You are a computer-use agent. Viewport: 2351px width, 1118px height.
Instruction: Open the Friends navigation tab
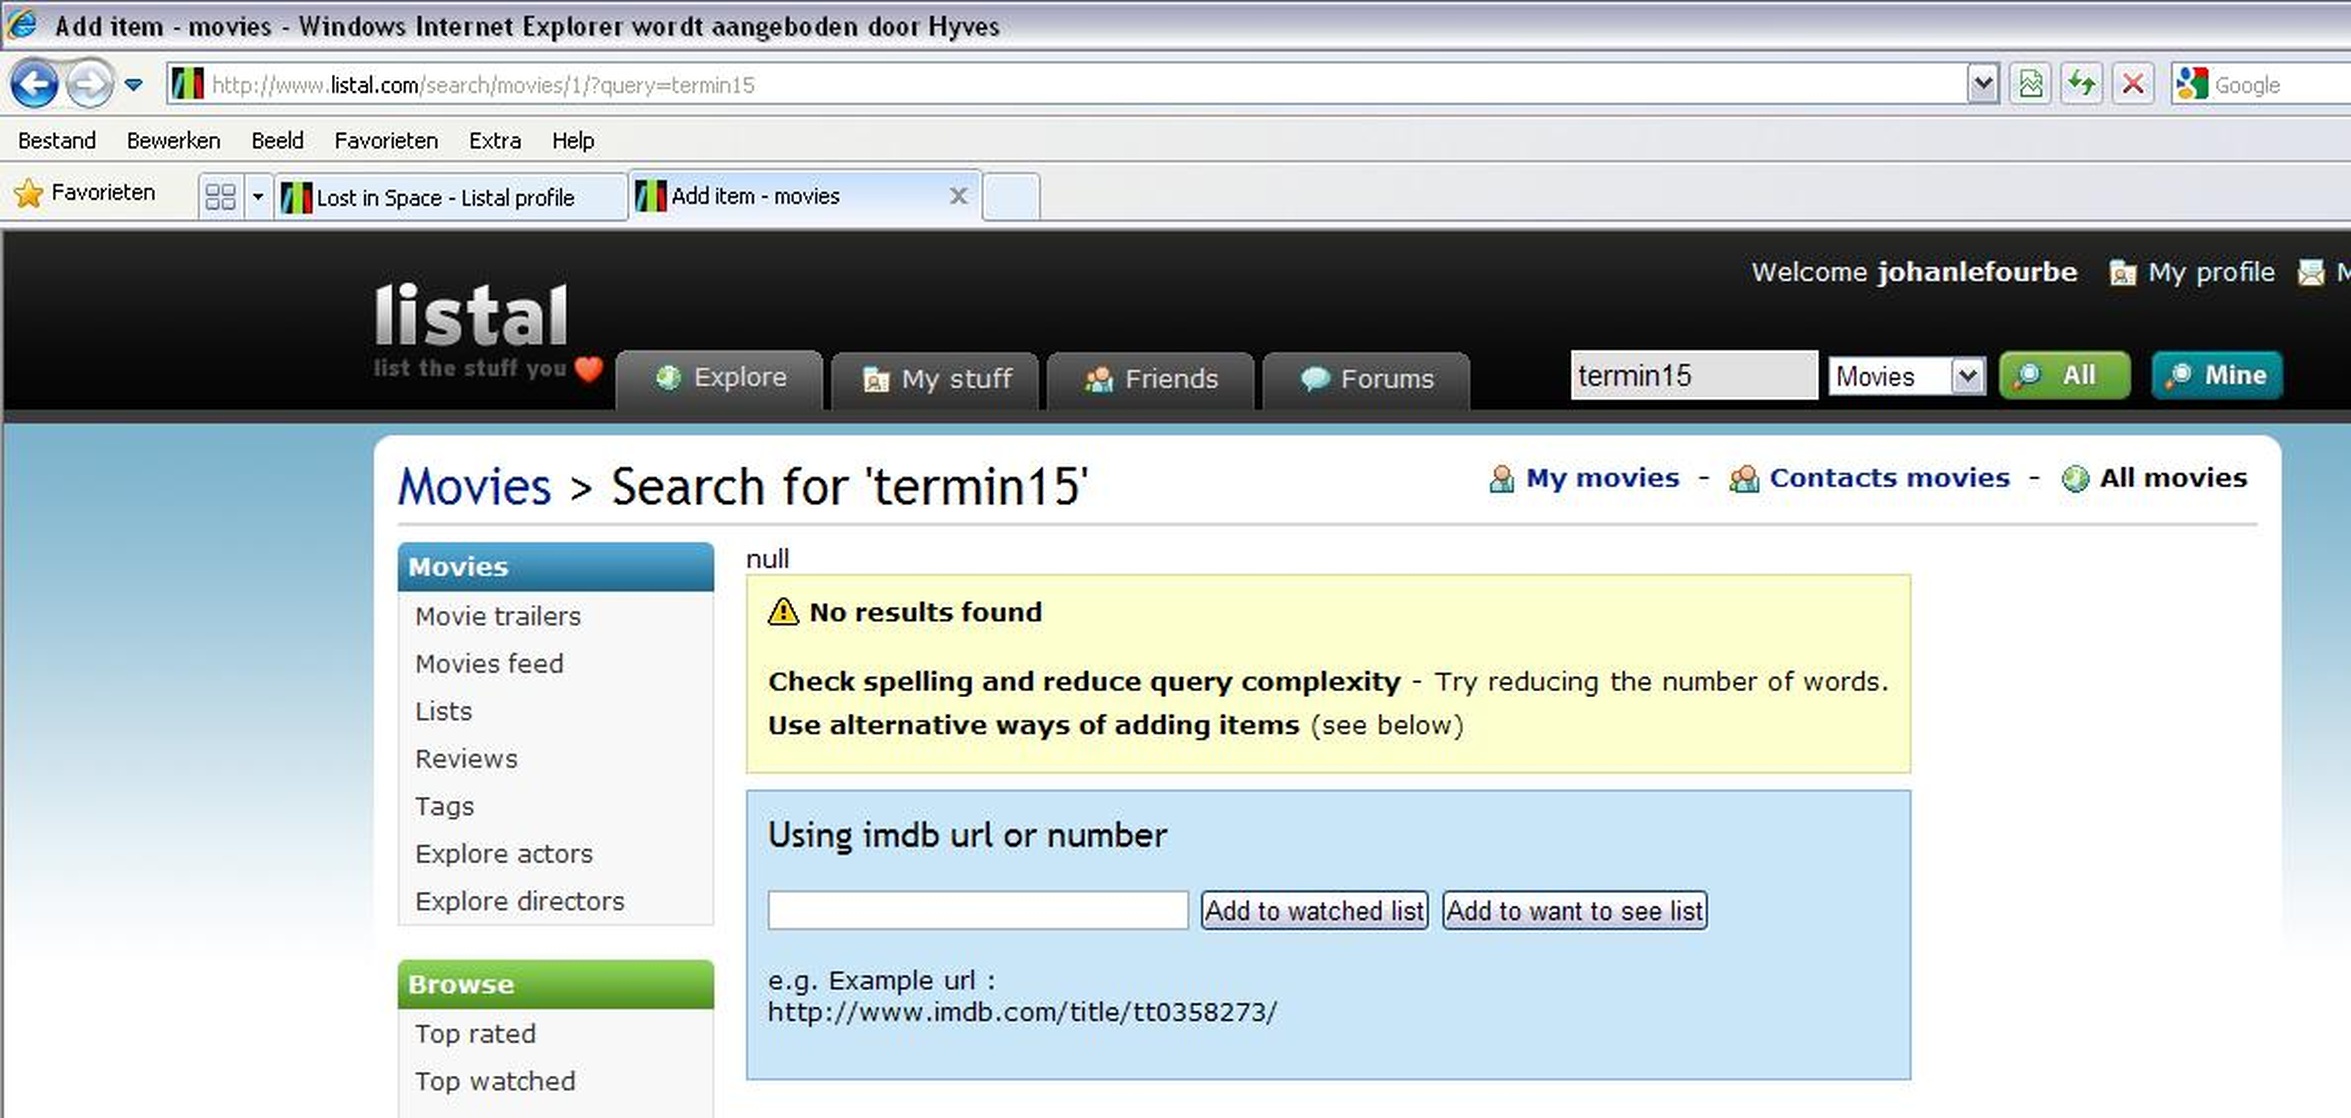pos(1151,380)
